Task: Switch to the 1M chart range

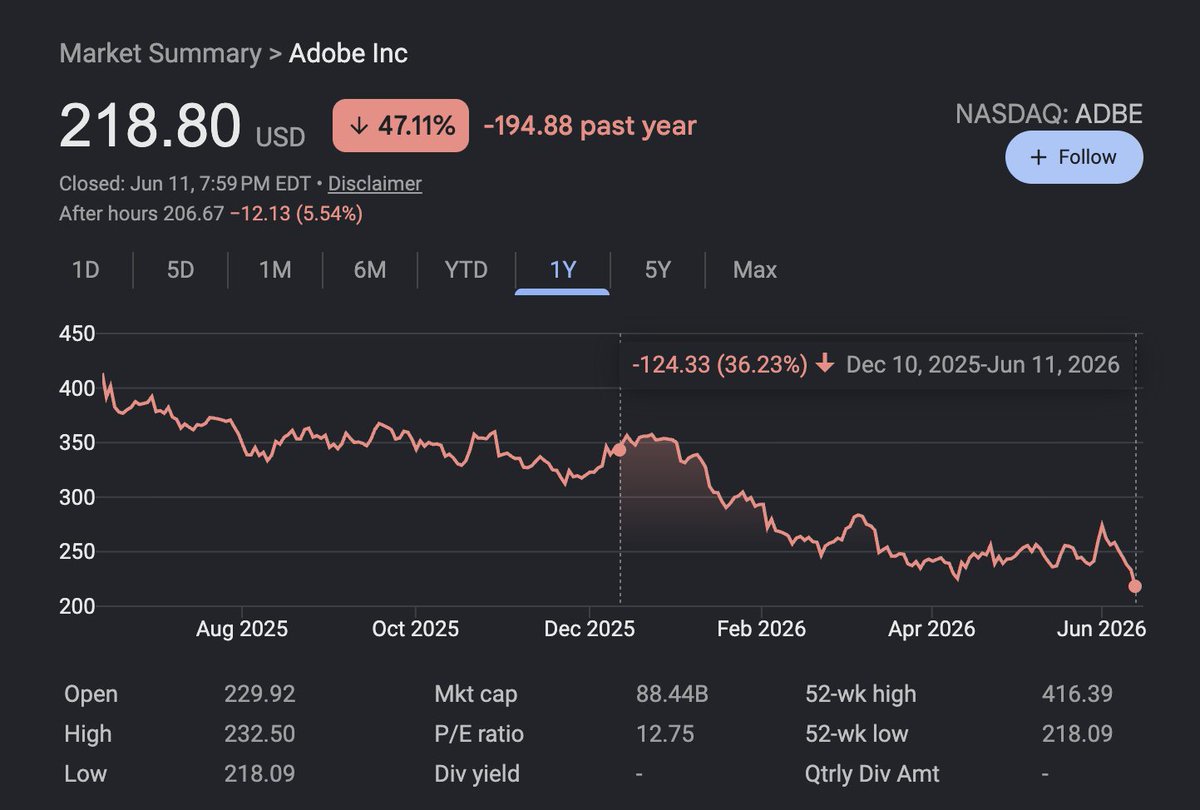Action: point(275,270)
